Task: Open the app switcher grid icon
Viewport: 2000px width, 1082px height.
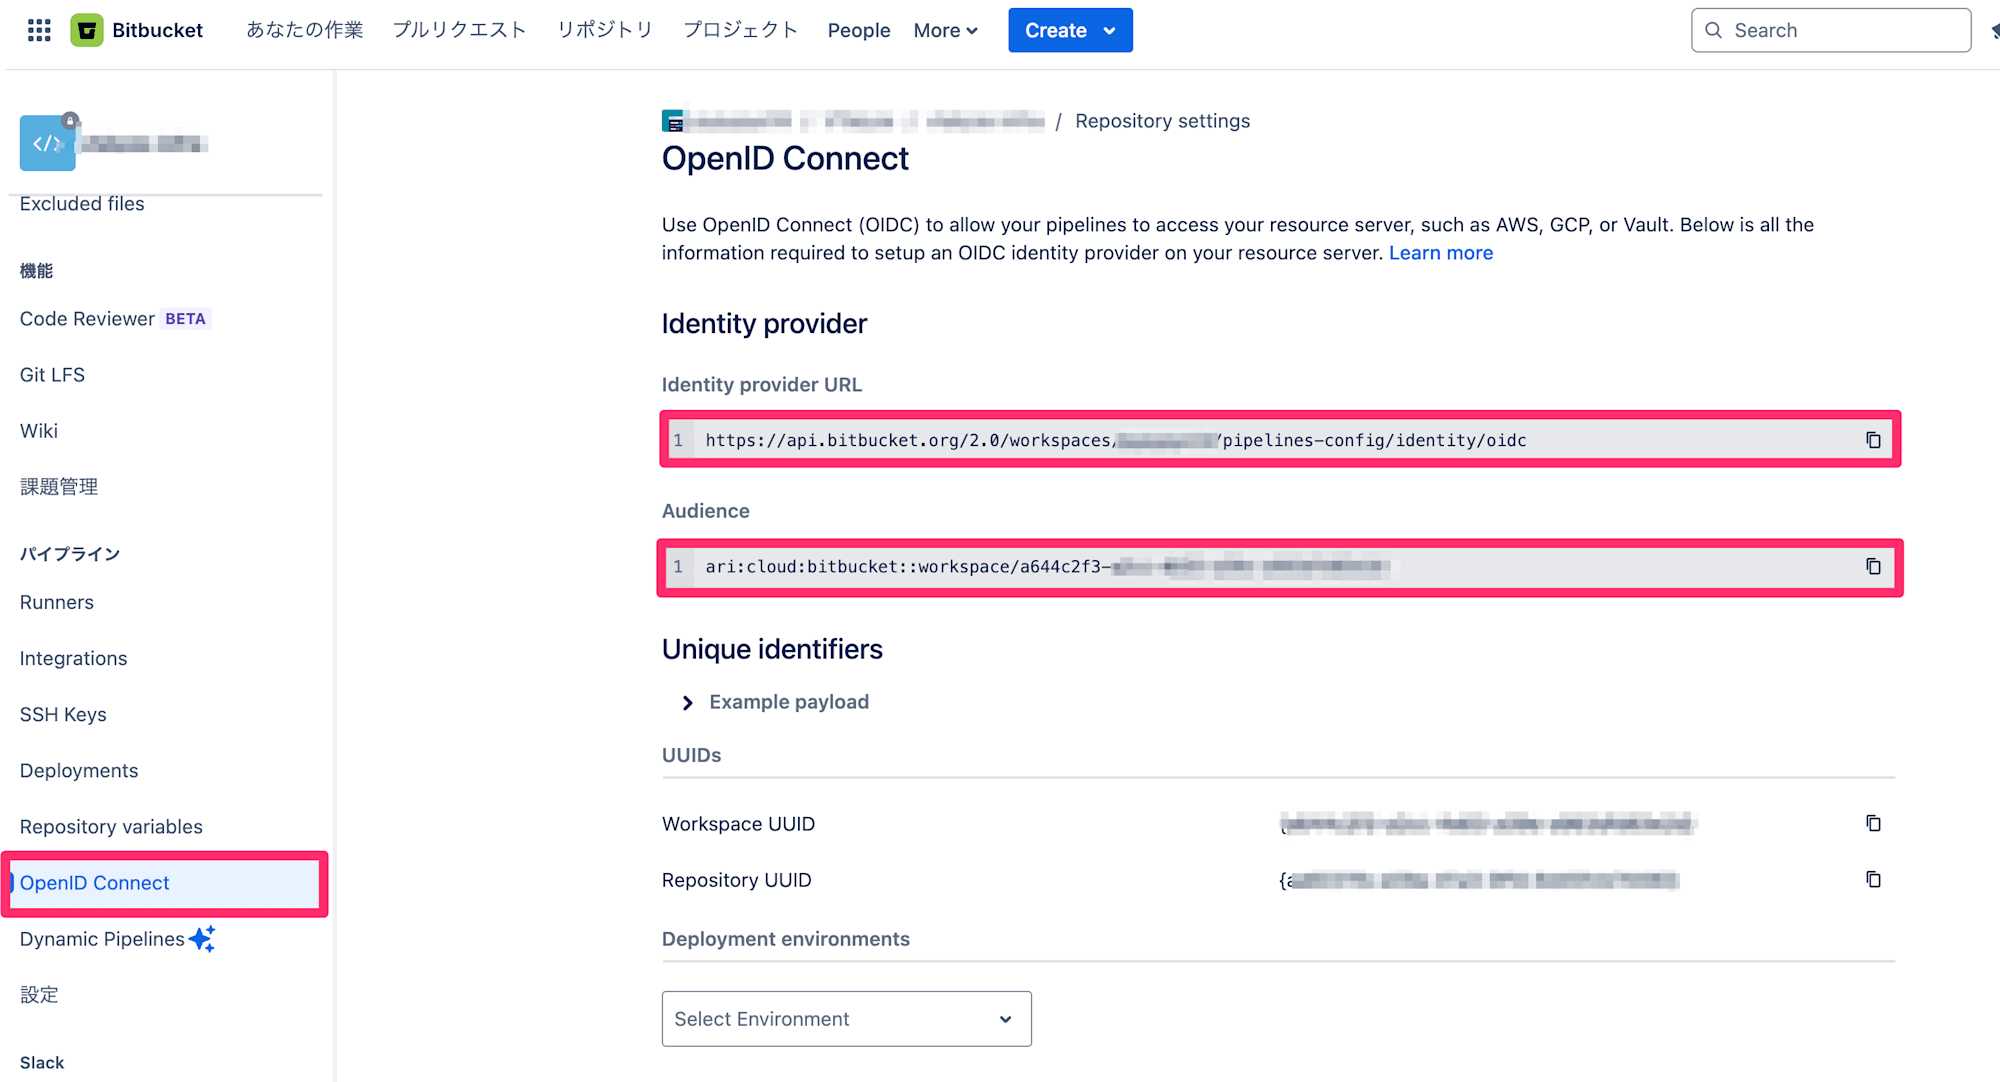Action: 39,30
